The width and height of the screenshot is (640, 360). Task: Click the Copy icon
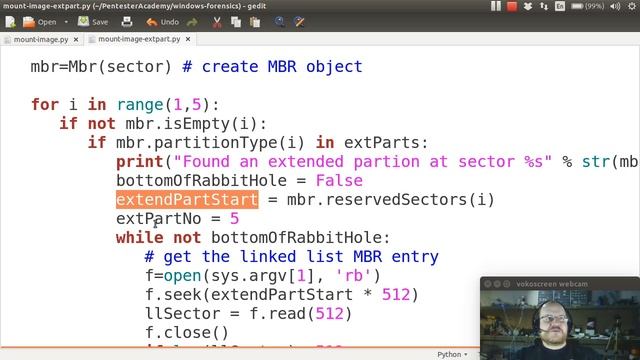pyautogui.click(x=236, y=22)
